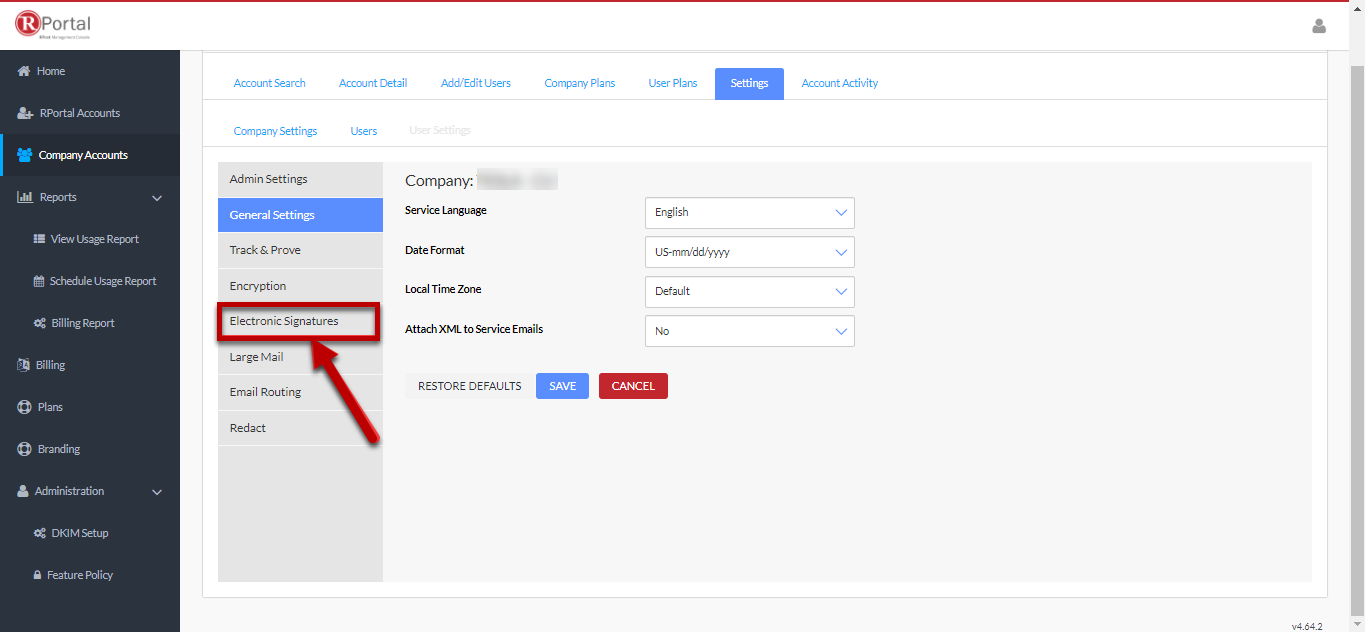Open the User Plans tab
Screen dimensions: 1365x632
coord(673,83)
